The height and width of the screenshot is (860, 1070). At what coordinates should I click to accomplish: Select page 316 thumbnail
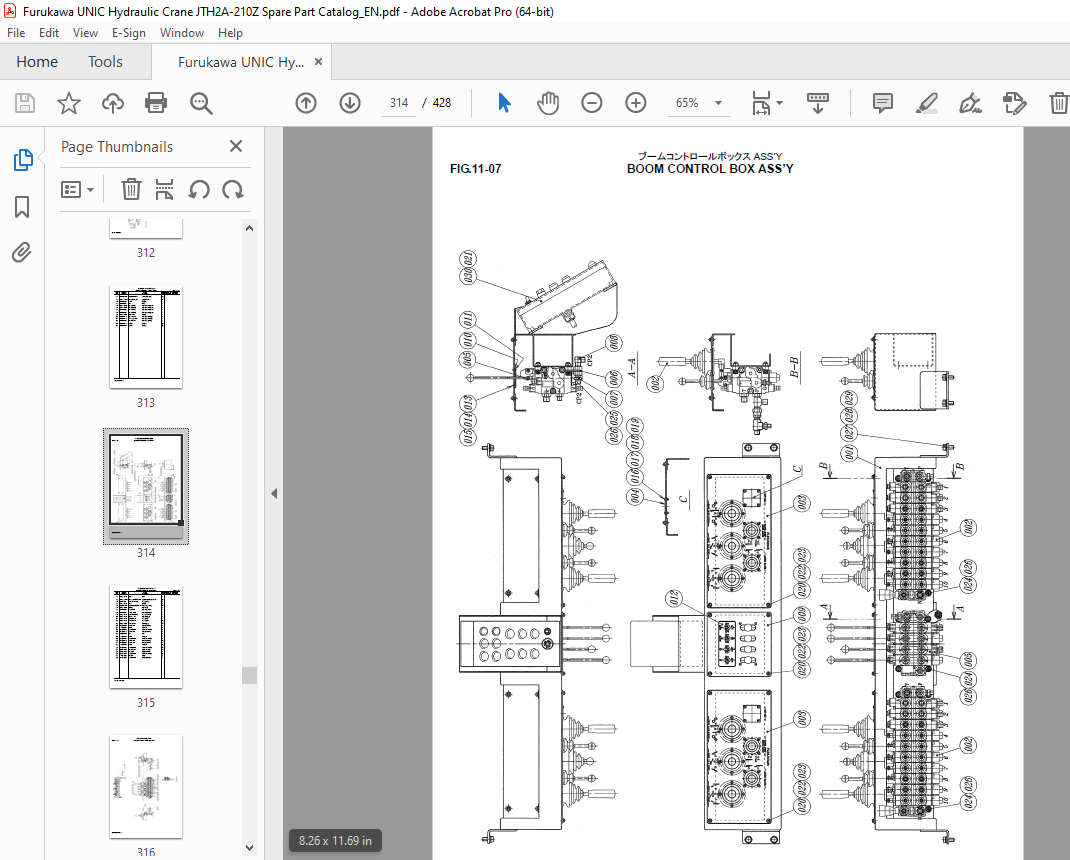point(146,786)
